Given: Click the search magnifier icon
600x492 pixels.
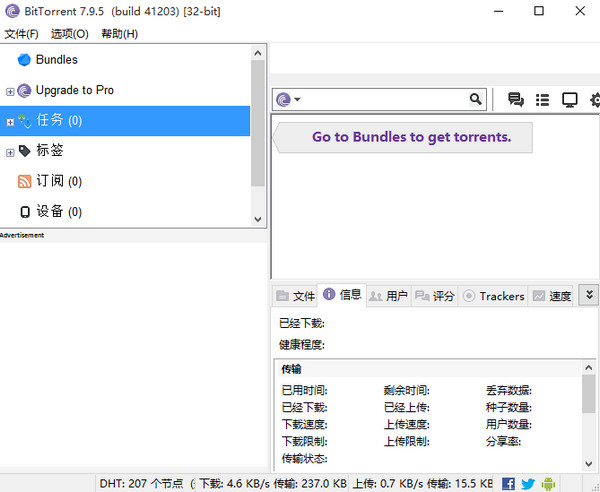Looking at the screenshot, I should (476, 100).
